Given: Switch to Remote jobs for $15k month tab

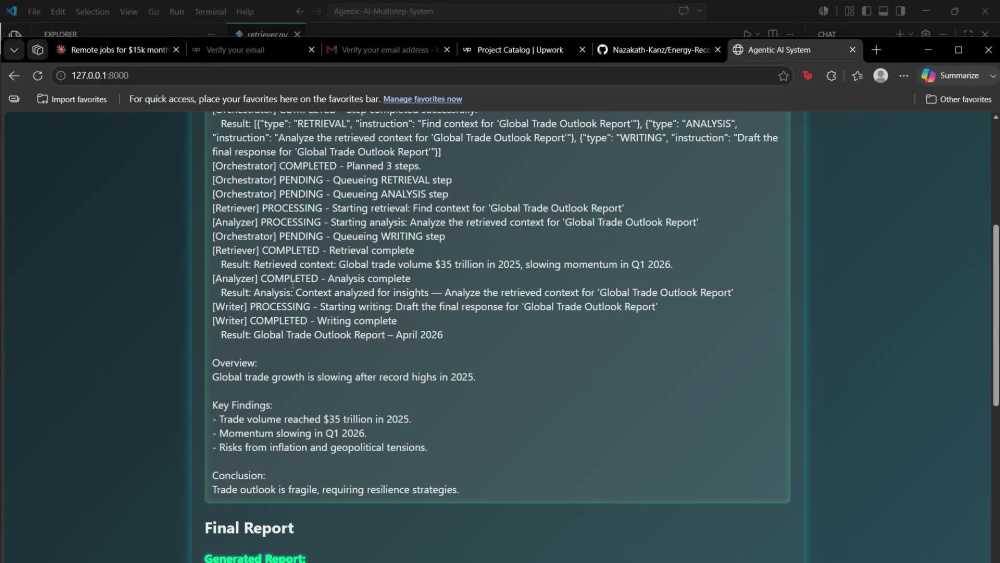Looking at the screenshot, I should [x=117, y=50].
